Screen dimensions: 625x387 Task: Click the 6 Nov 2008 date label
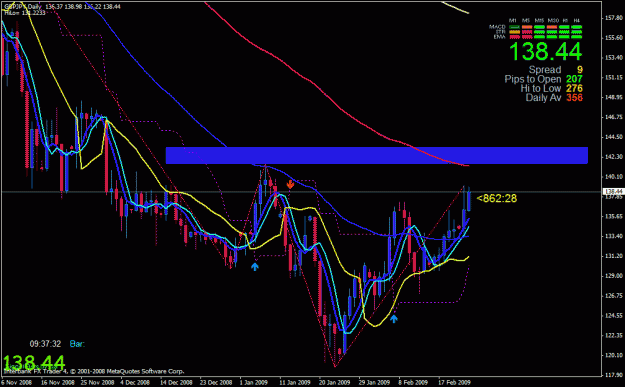click(16, 382)
